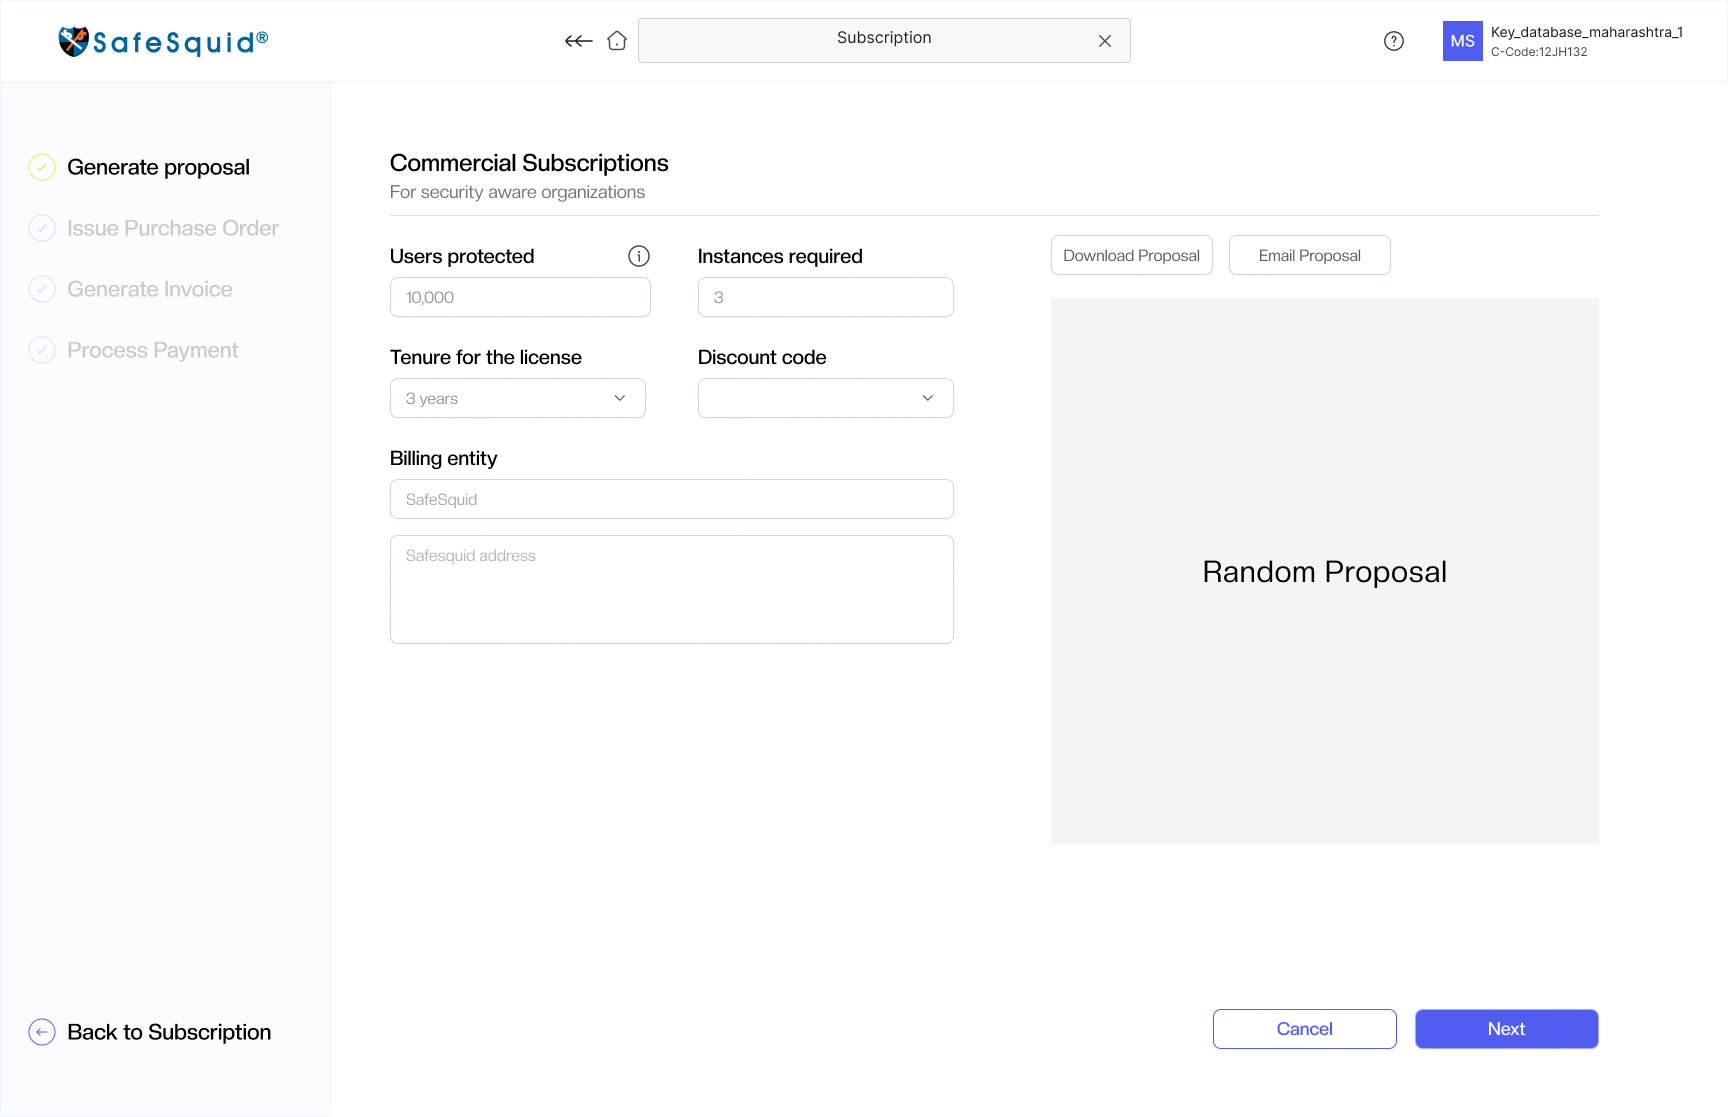Screen dimensions: 1728x1117
Task: Click the Next button
Action: [x=1507, y=1029]
